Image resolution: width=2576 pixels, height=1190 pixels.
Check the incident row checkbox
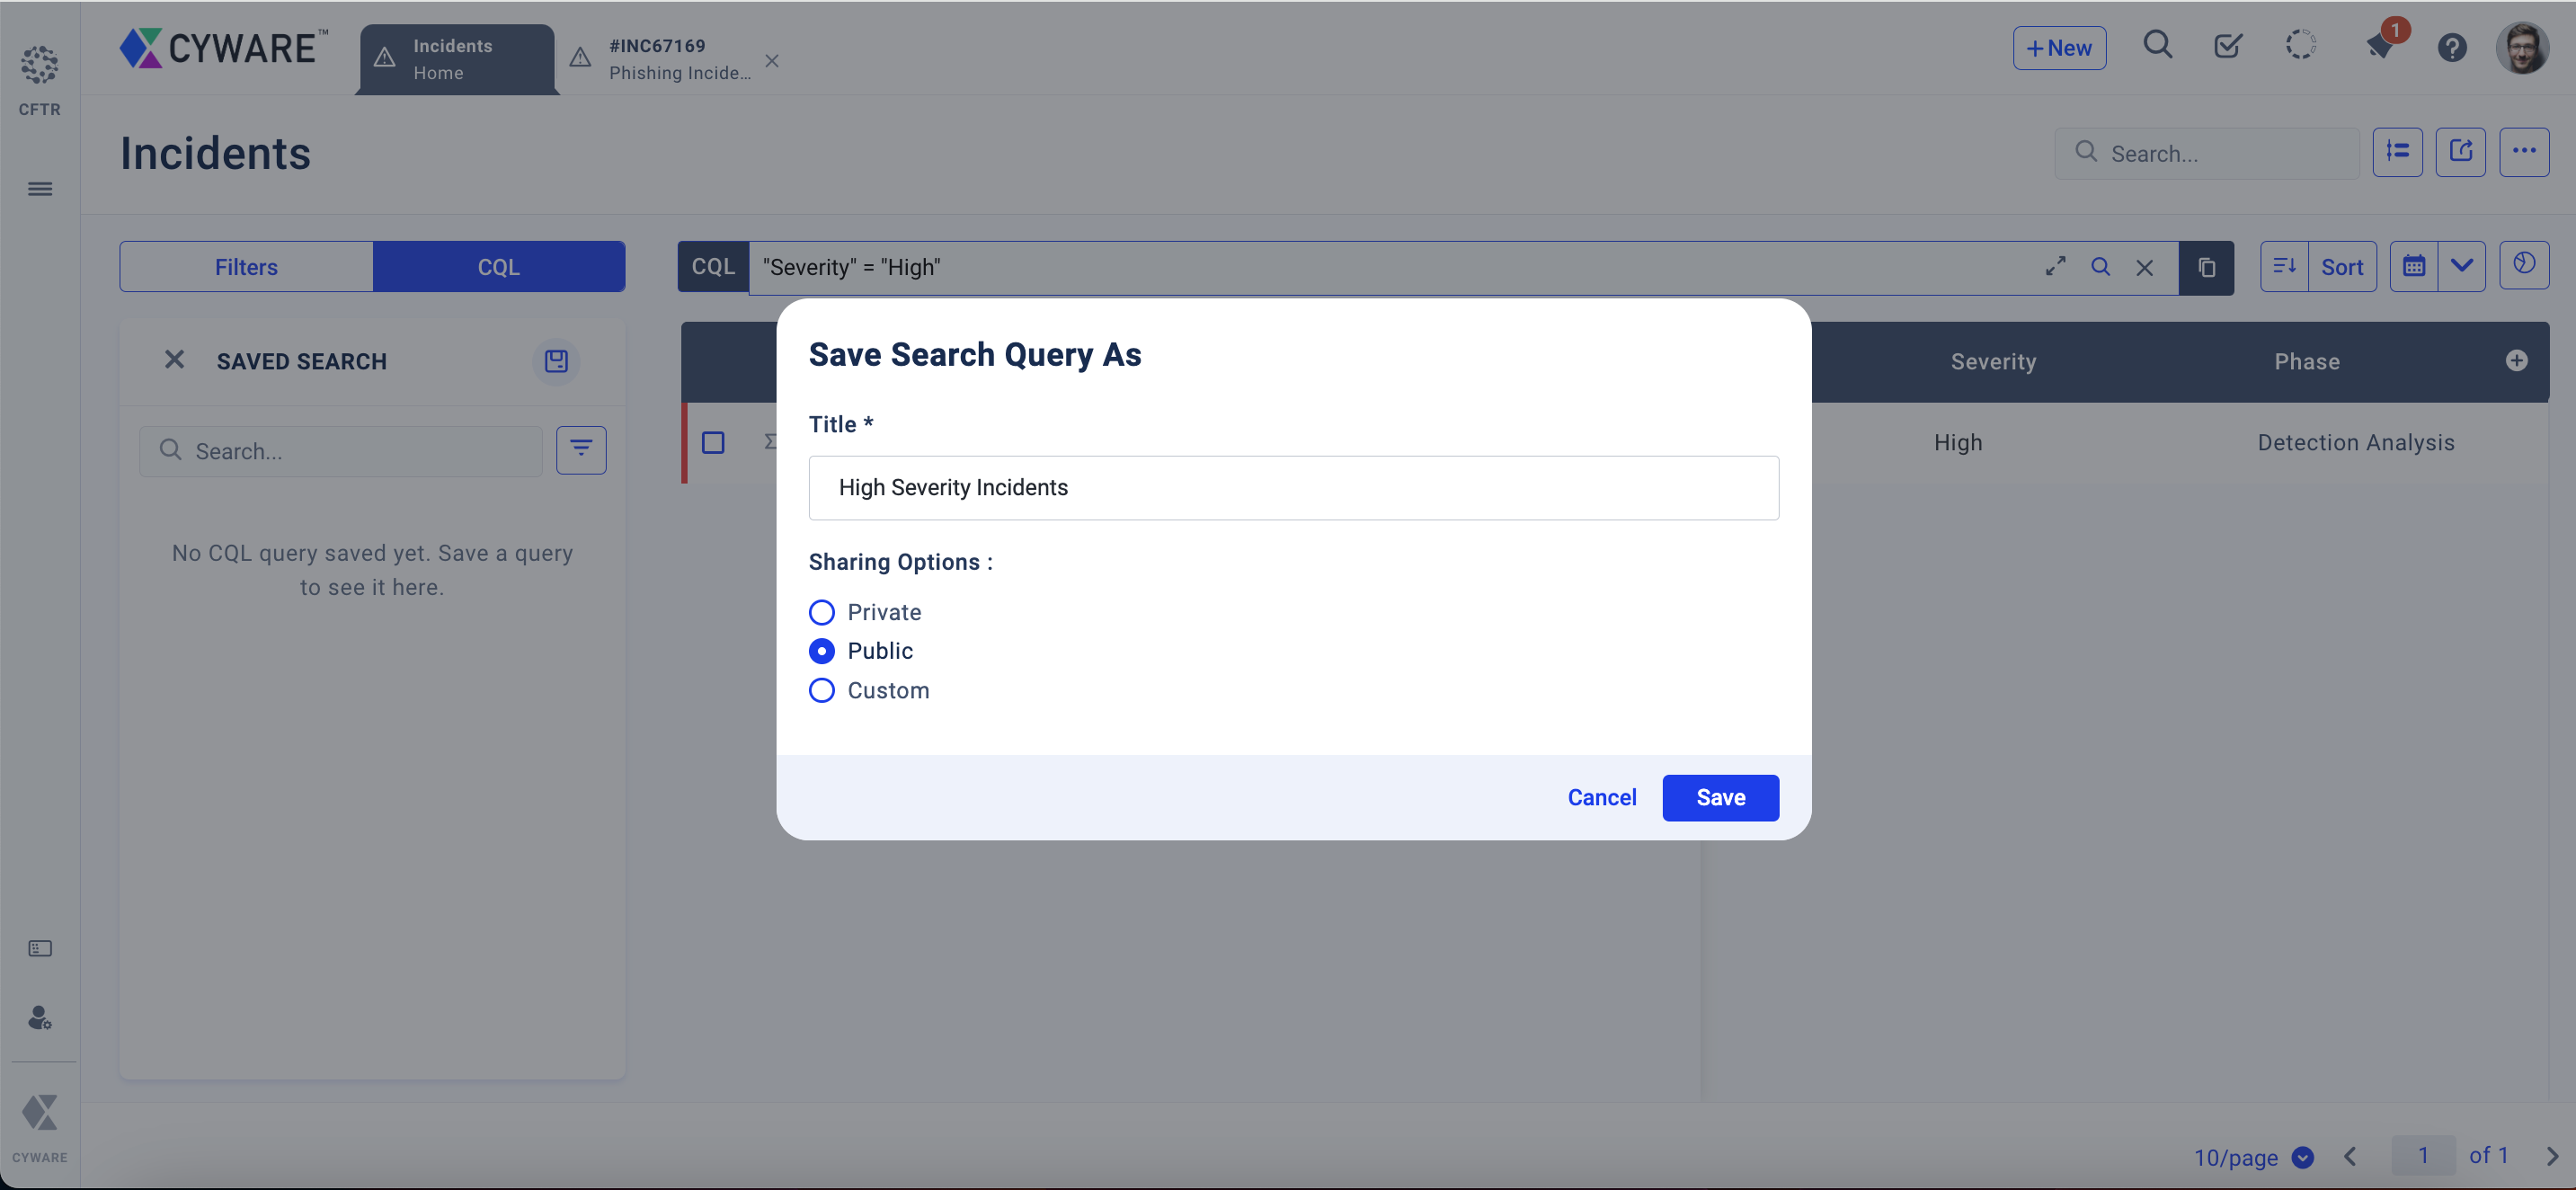[713, 442]
